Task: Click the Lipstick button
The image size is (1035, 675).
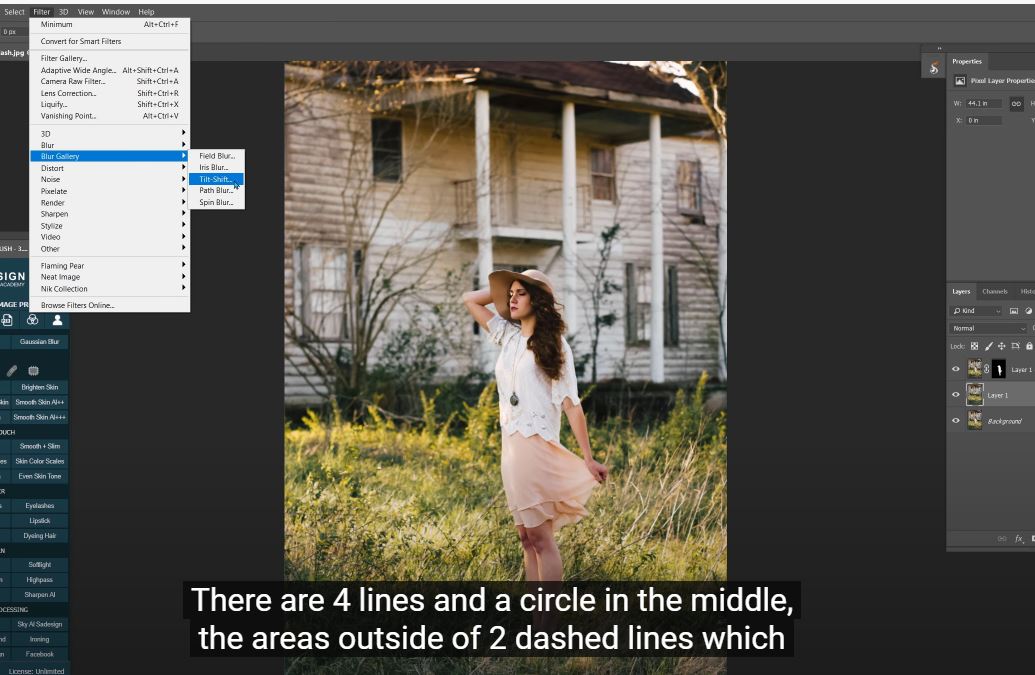Action: 39,521
